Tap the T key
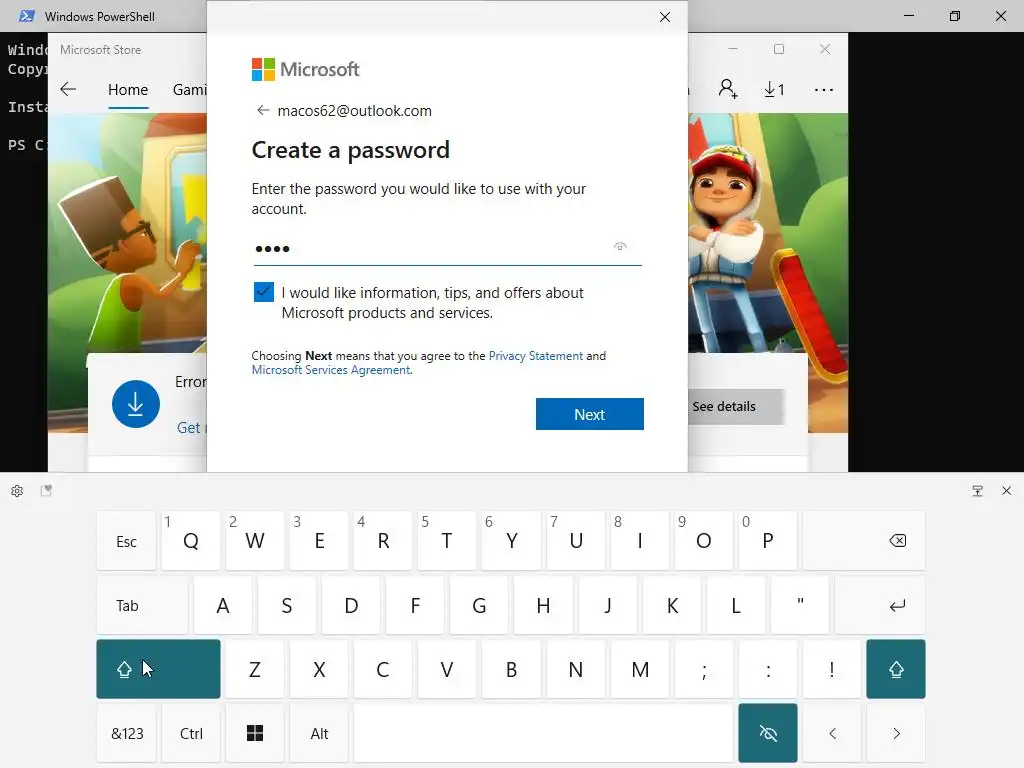 [447, 541]
